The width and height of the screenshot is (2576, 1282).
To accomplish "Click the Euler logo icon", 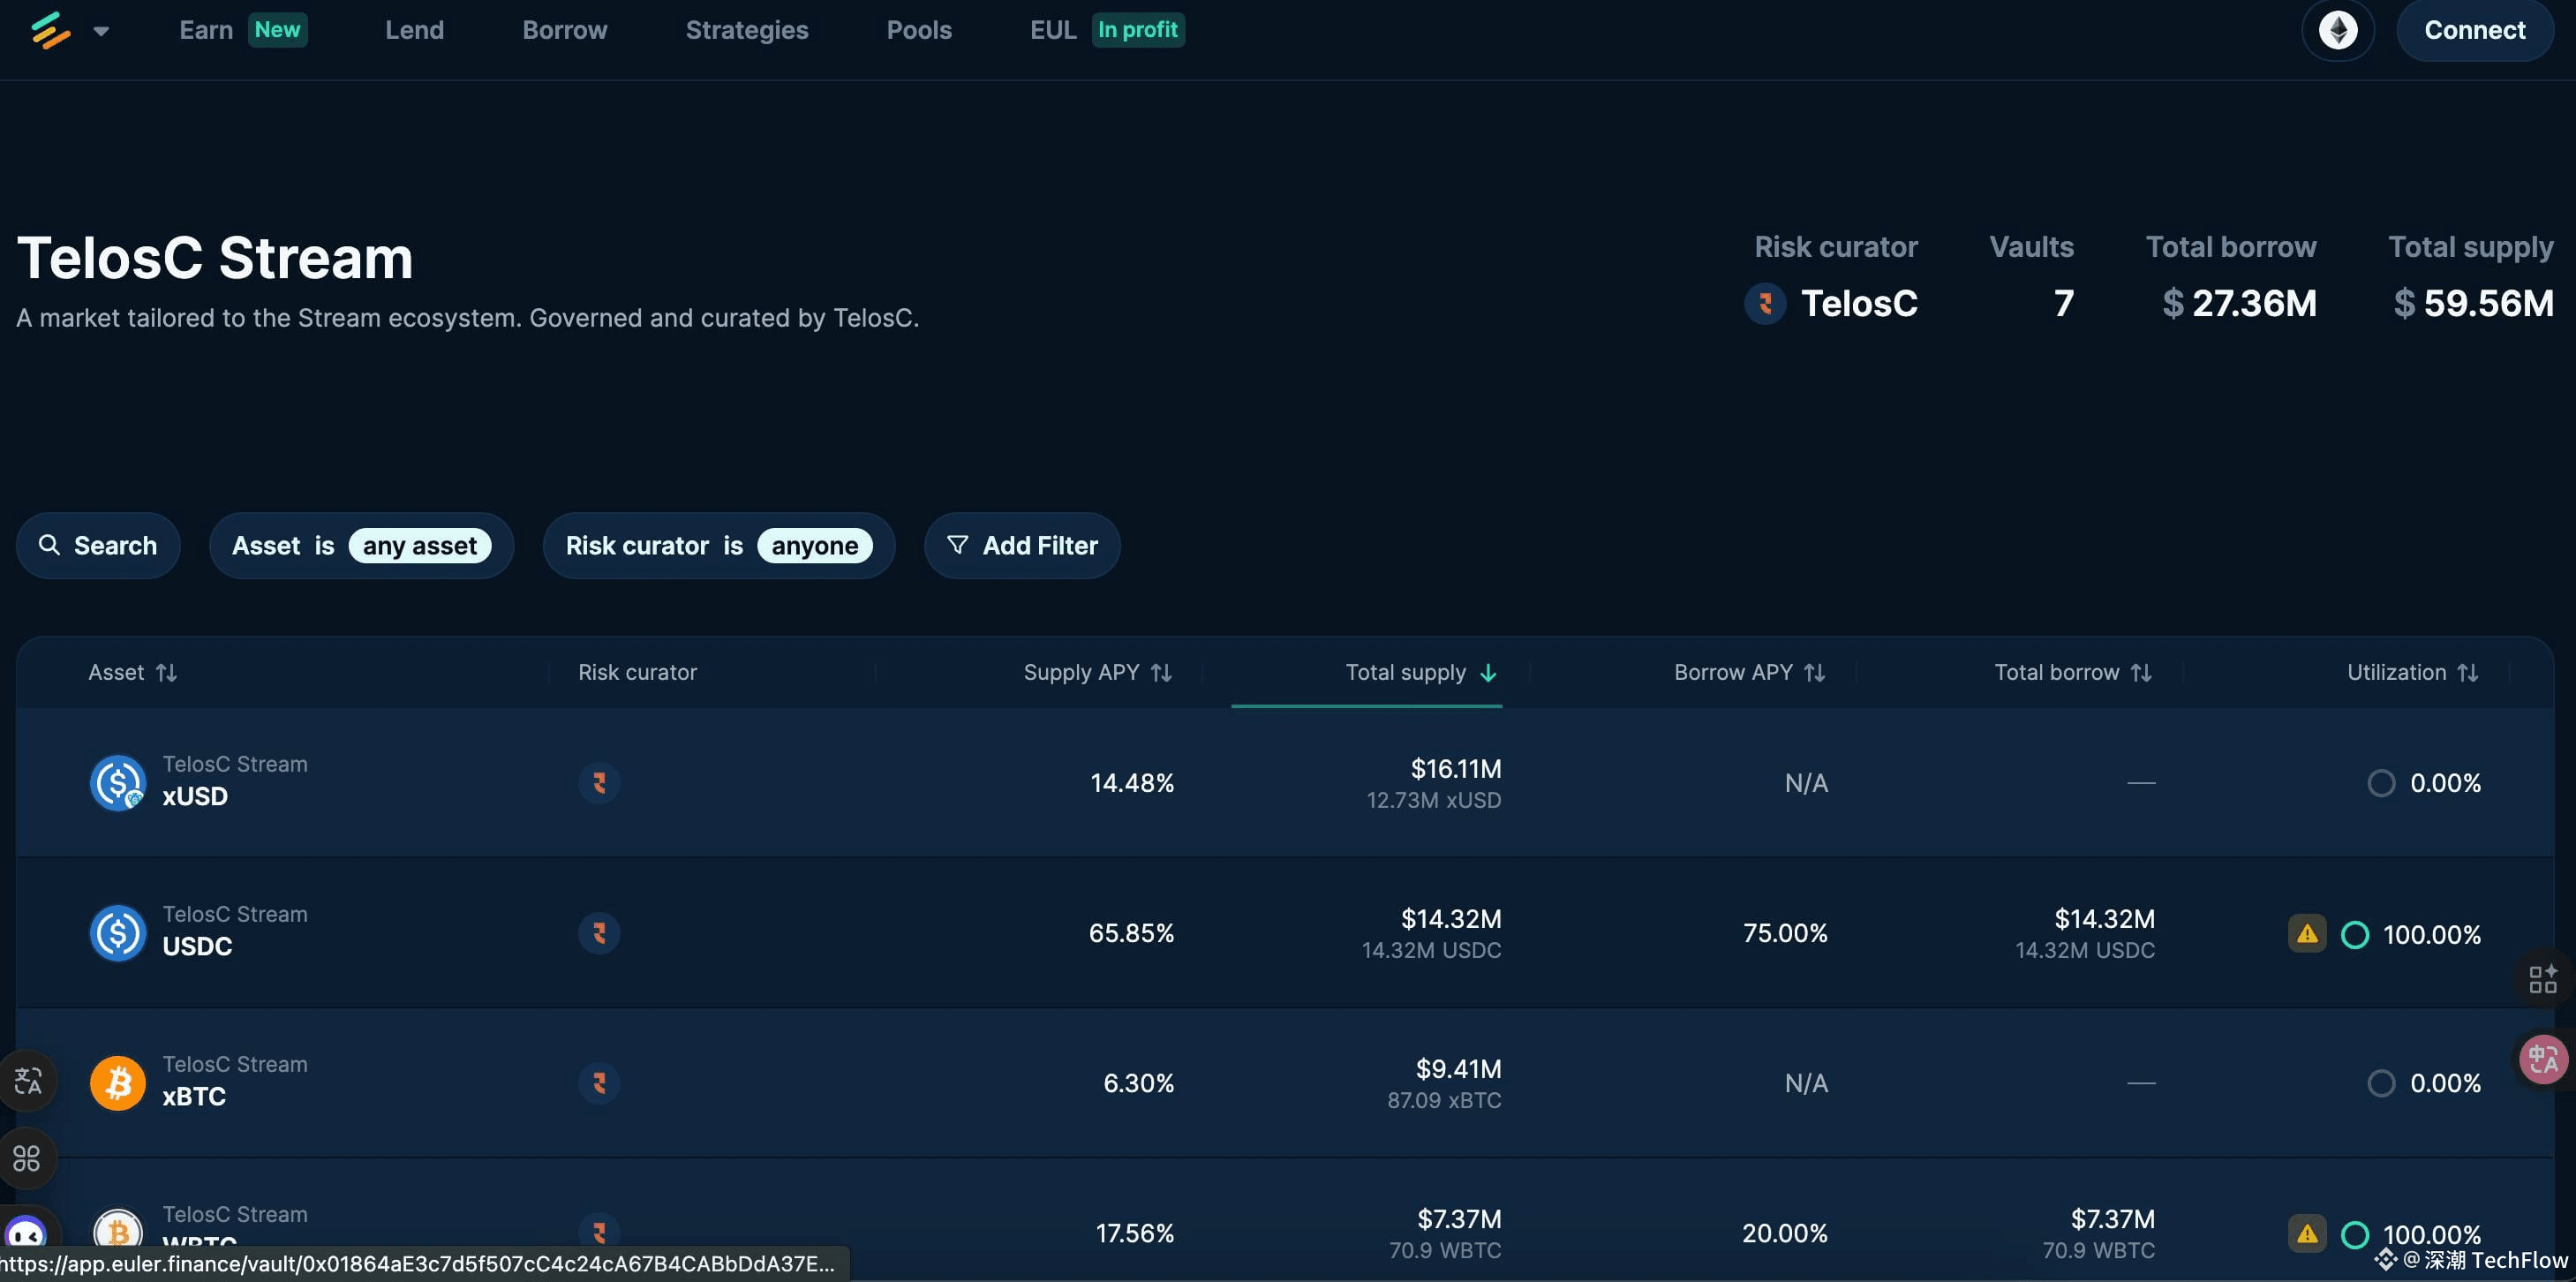I will click(50, 30).
